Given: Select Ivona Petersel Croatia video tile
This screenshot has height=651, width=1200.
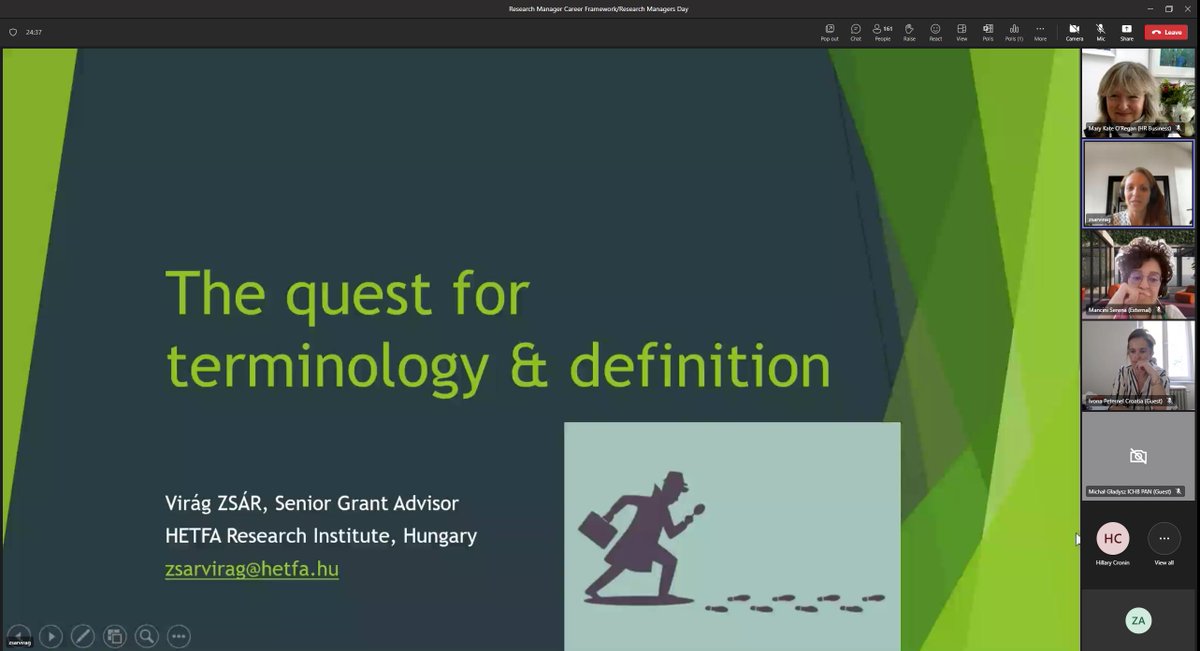Looking at the screenshot, I should (x=1138, y=365).
